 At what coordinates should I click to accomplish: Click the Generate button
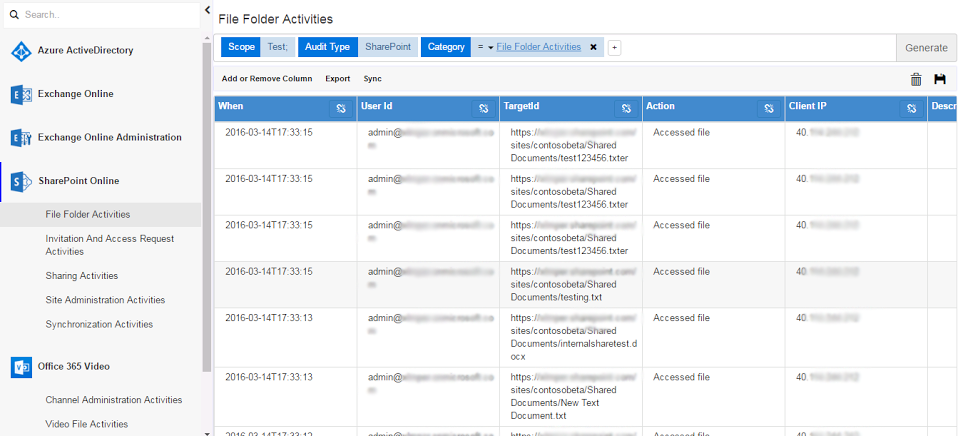[926, 48]
